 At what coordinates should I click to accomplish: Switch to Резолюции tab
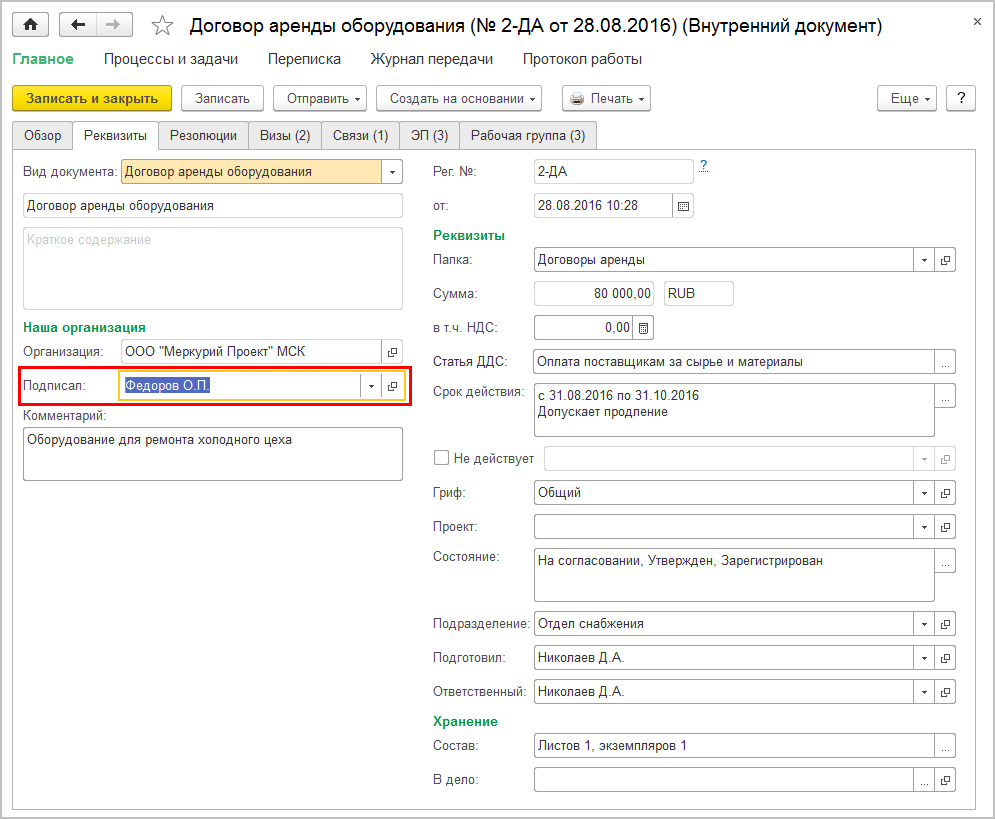(204, 136)
